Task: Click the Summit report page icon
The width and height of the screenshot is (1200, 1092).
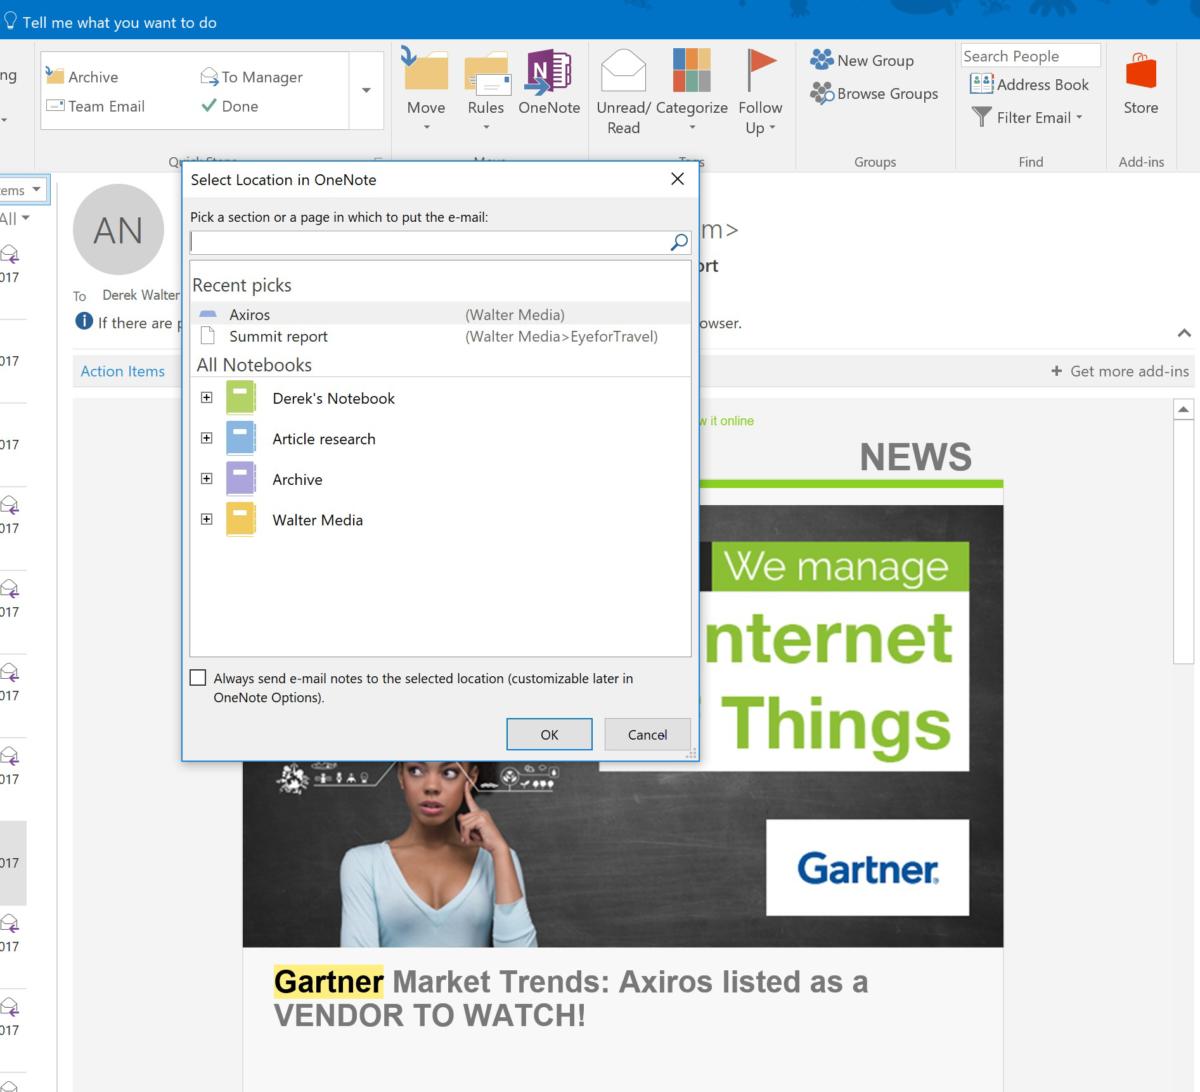Action: 208,336
